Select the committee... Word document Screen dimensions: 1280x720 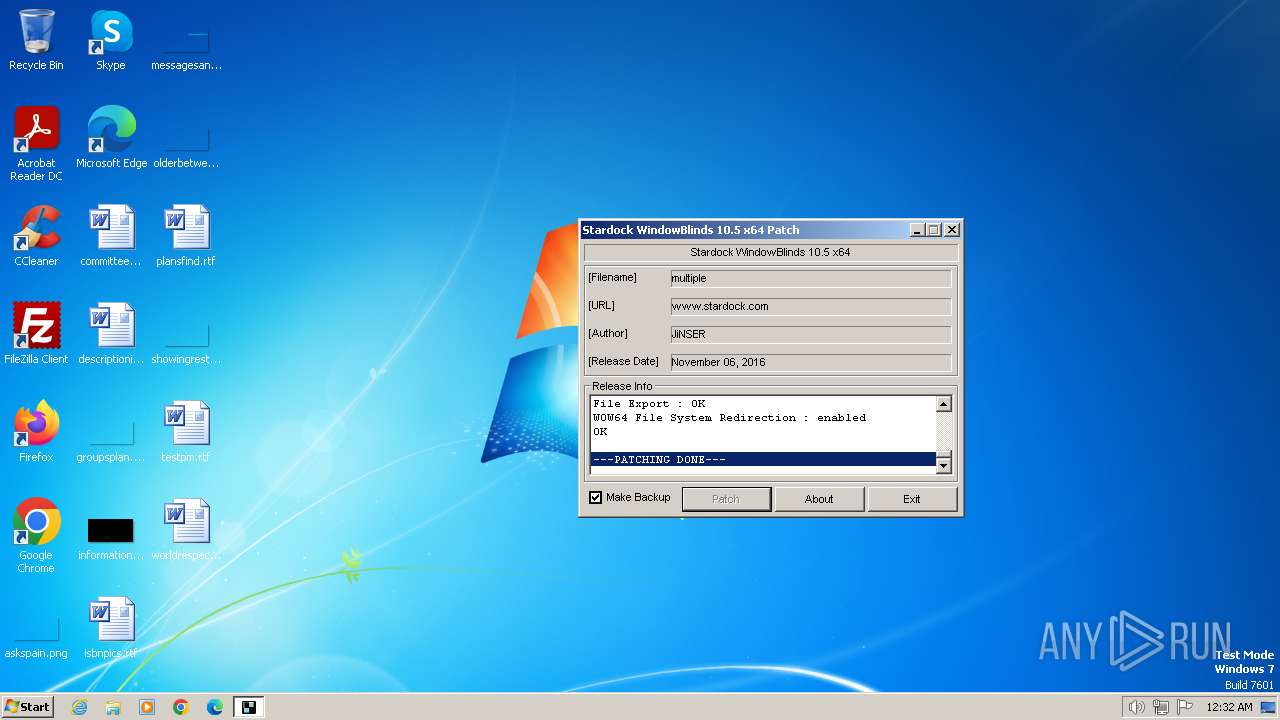click(x=111, y=236)
